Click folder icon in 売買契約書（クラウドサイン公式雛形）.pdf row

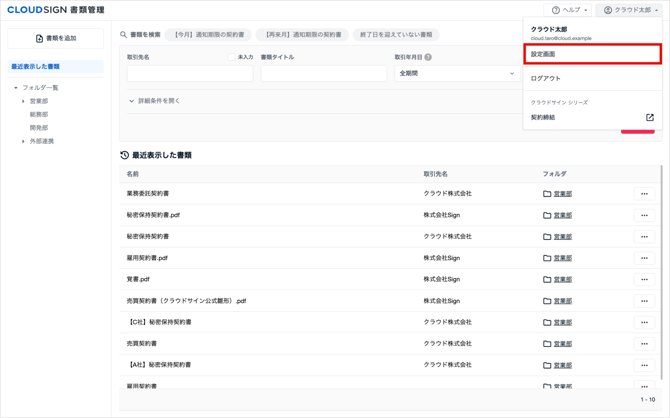[547, 301]
